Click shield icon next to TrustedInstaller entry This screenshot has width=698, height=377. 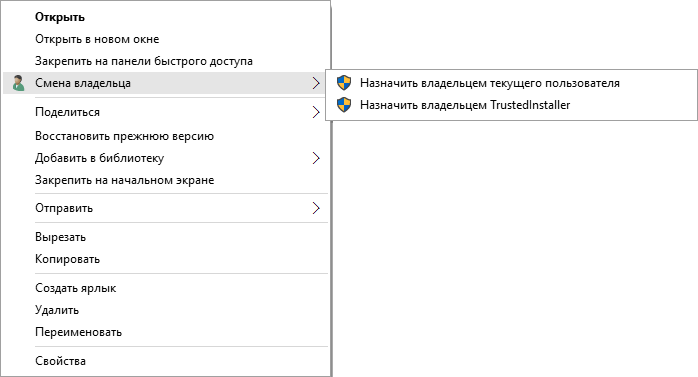coord(344,105)
